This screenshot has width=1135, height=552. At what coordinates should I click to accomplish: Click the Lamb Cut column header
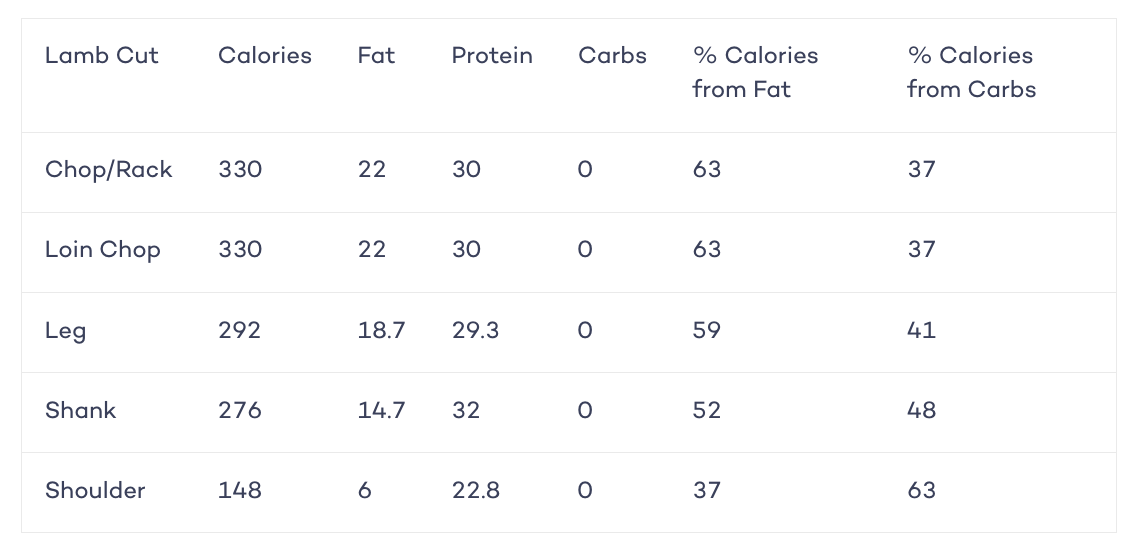coord(101,56)
